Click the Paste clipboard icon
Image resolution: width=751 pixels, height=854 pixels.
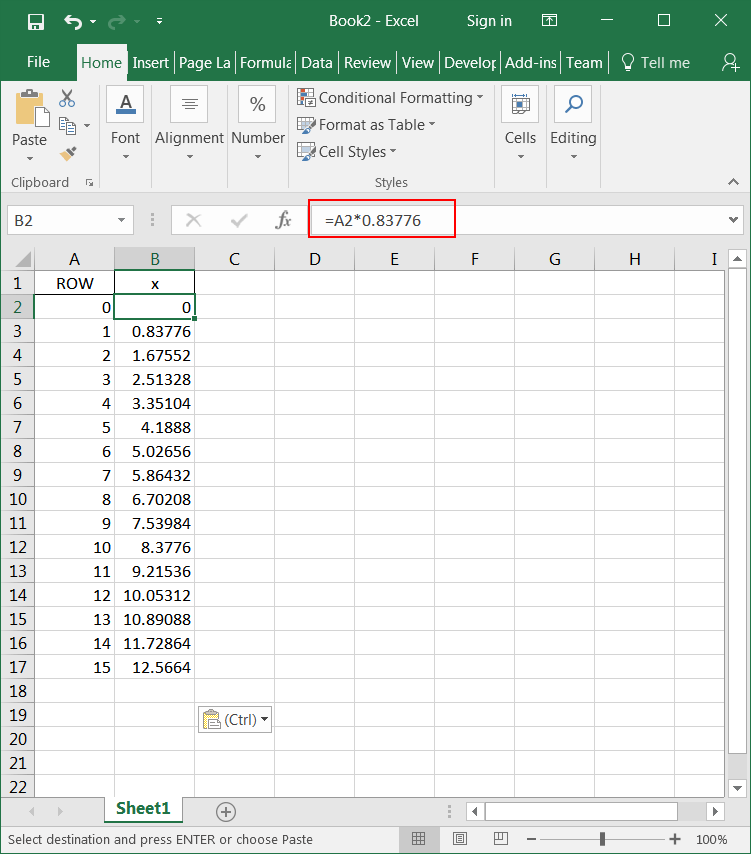(x=32, y=108)
